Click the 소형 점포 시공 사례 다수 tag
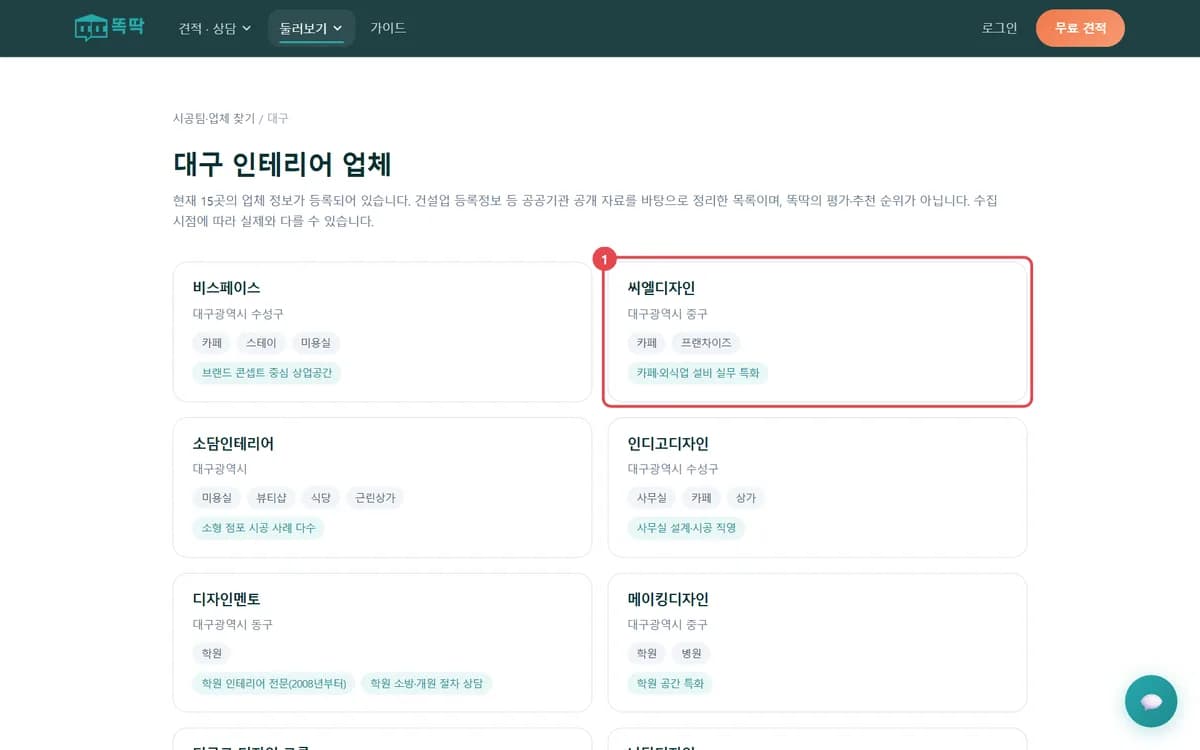Image resolution: width=1200 pixels, height=750 pixels. (258, 528)
